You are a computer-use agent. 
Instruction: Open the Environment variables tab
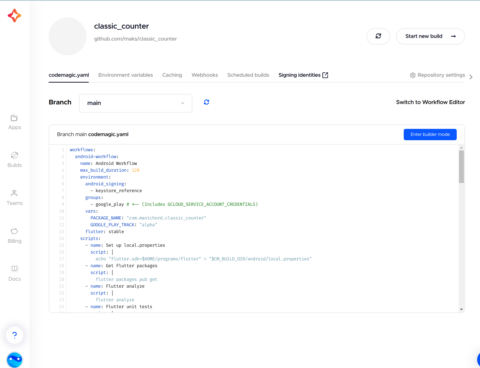coord(126,75)
